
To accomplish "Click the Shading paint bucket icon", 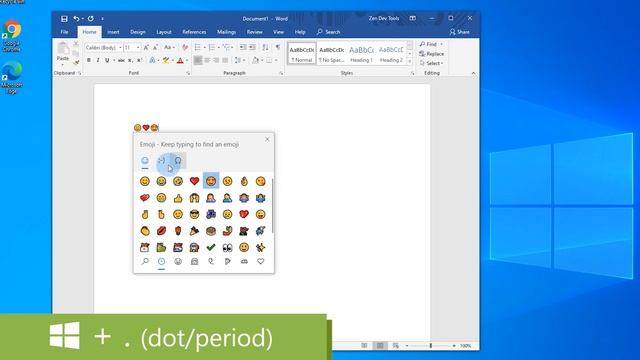I will (255, 60).
